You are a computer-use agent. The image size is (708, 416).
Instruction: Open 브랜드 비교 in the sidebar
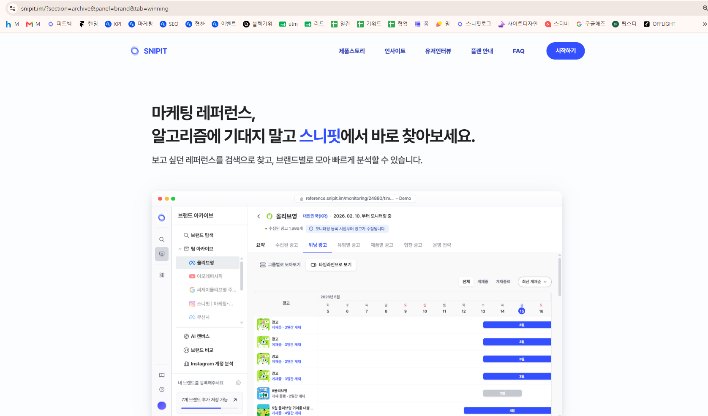click(199, 350)
